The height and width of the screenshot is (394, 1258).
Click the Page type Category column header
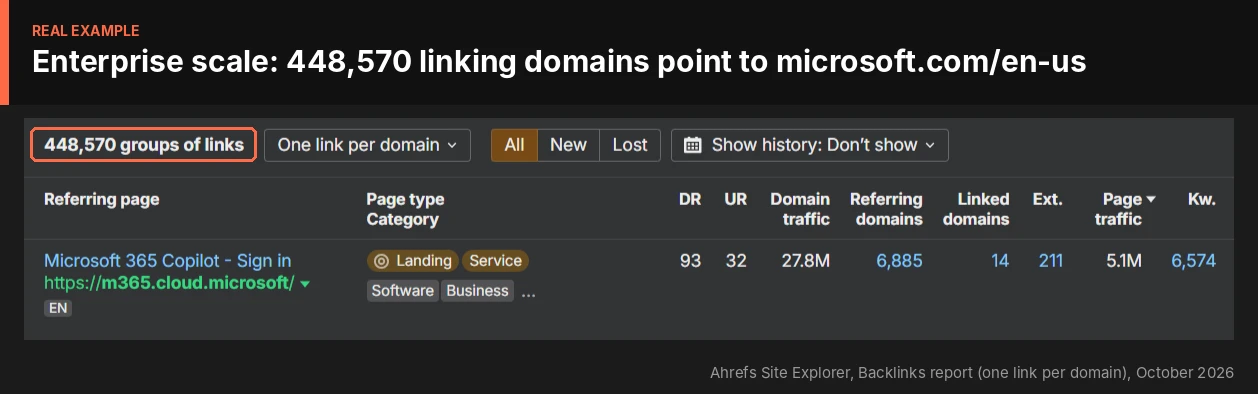click(405, 209)
